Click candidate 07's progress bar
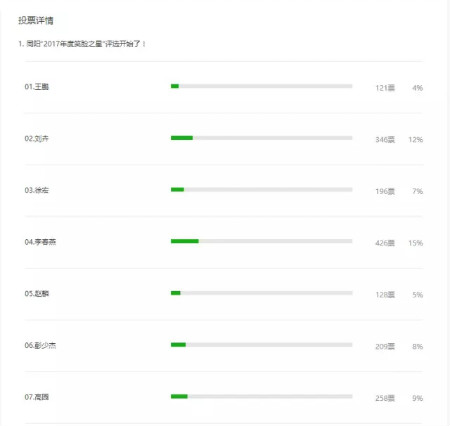 click(262, 396)
